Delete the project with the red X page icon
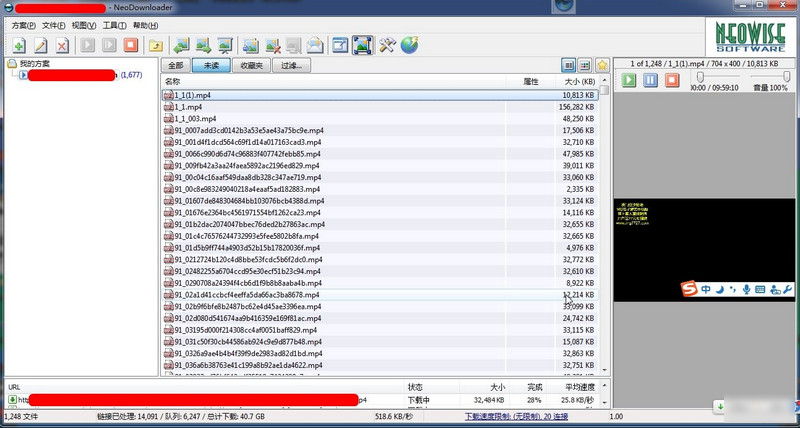This screenshot has width=800, height=428. point(62,46)
